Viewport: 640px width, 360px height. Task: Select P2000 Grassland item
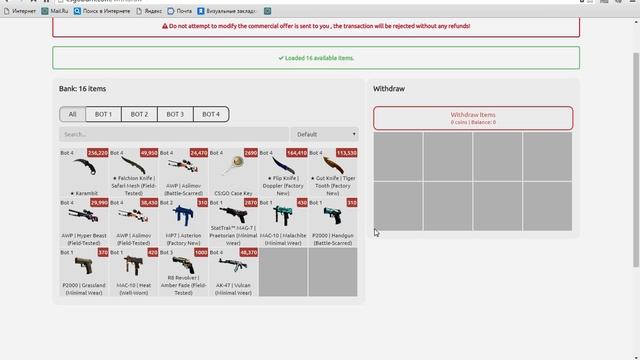coord(84,272)
